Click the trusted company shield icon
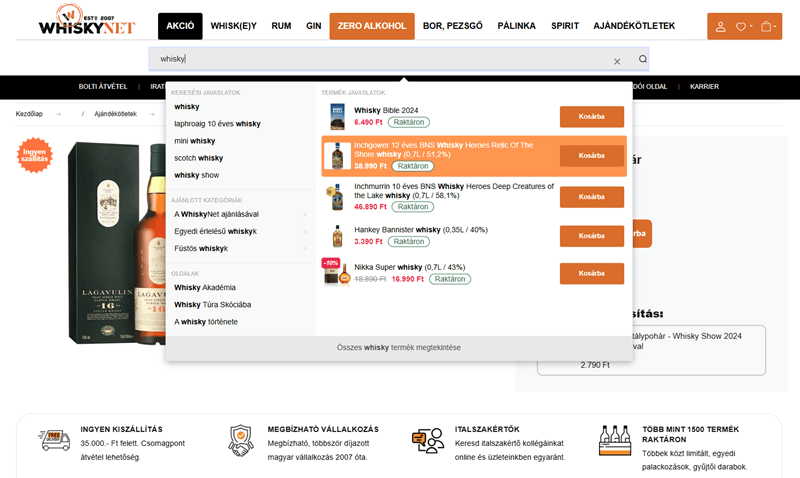800x478 pixels. [240, 441]
